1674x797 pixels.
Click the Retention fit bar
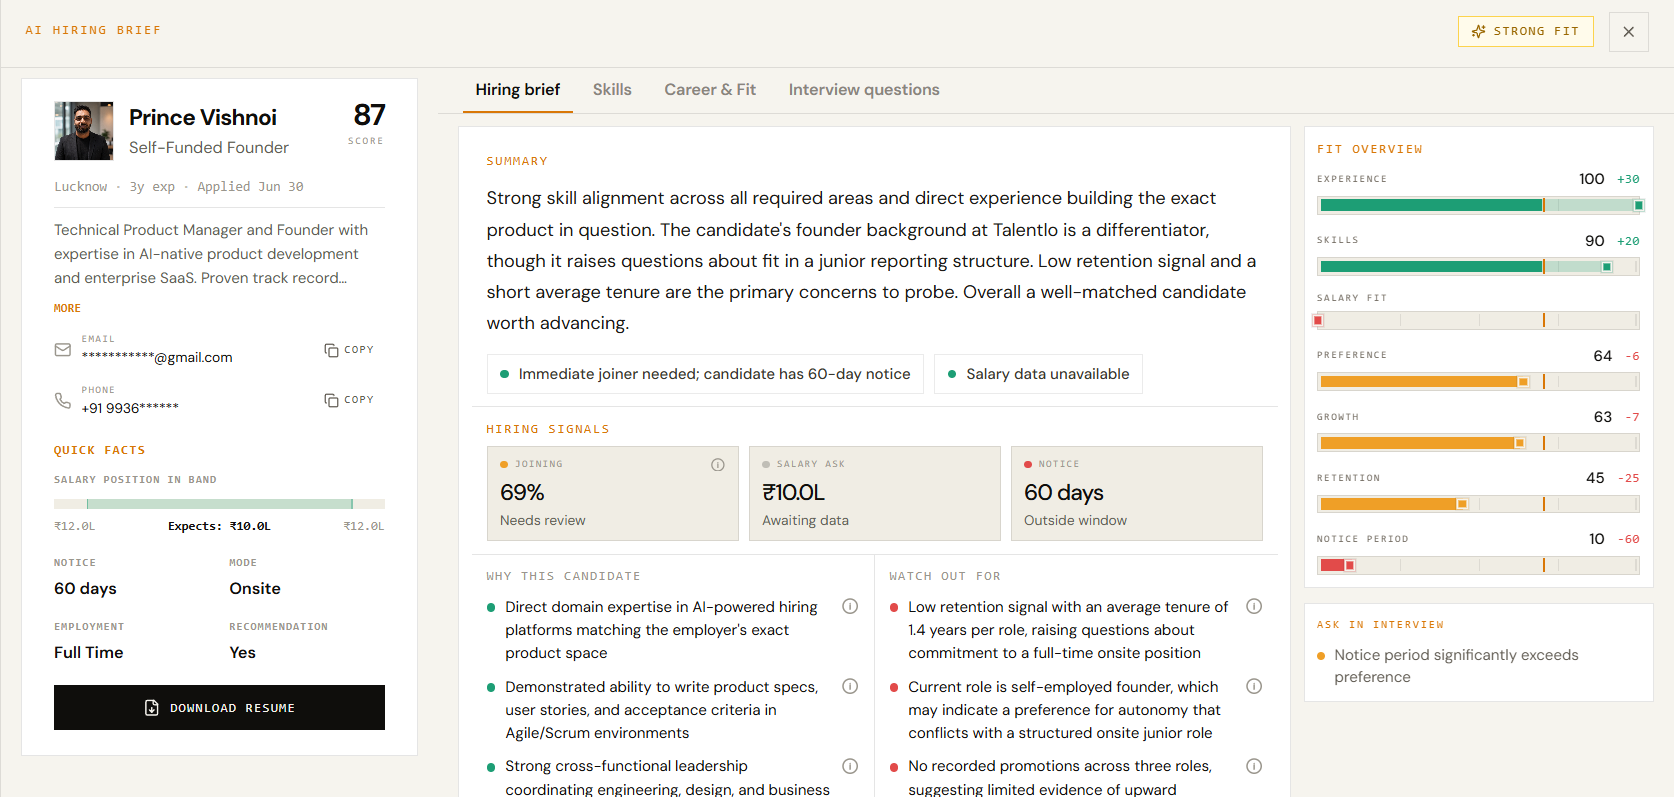[x=1478, y=504]
